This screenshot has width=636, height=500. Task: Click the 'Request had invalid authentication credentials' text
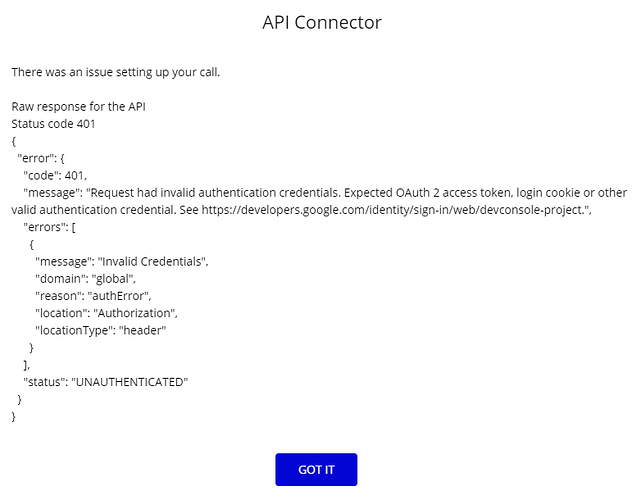coord(215,193)
